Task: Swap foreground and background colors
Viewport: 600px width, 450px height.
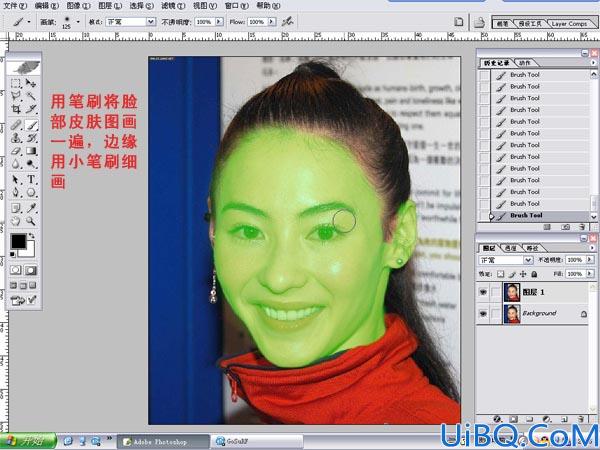Action: [32, 236]
